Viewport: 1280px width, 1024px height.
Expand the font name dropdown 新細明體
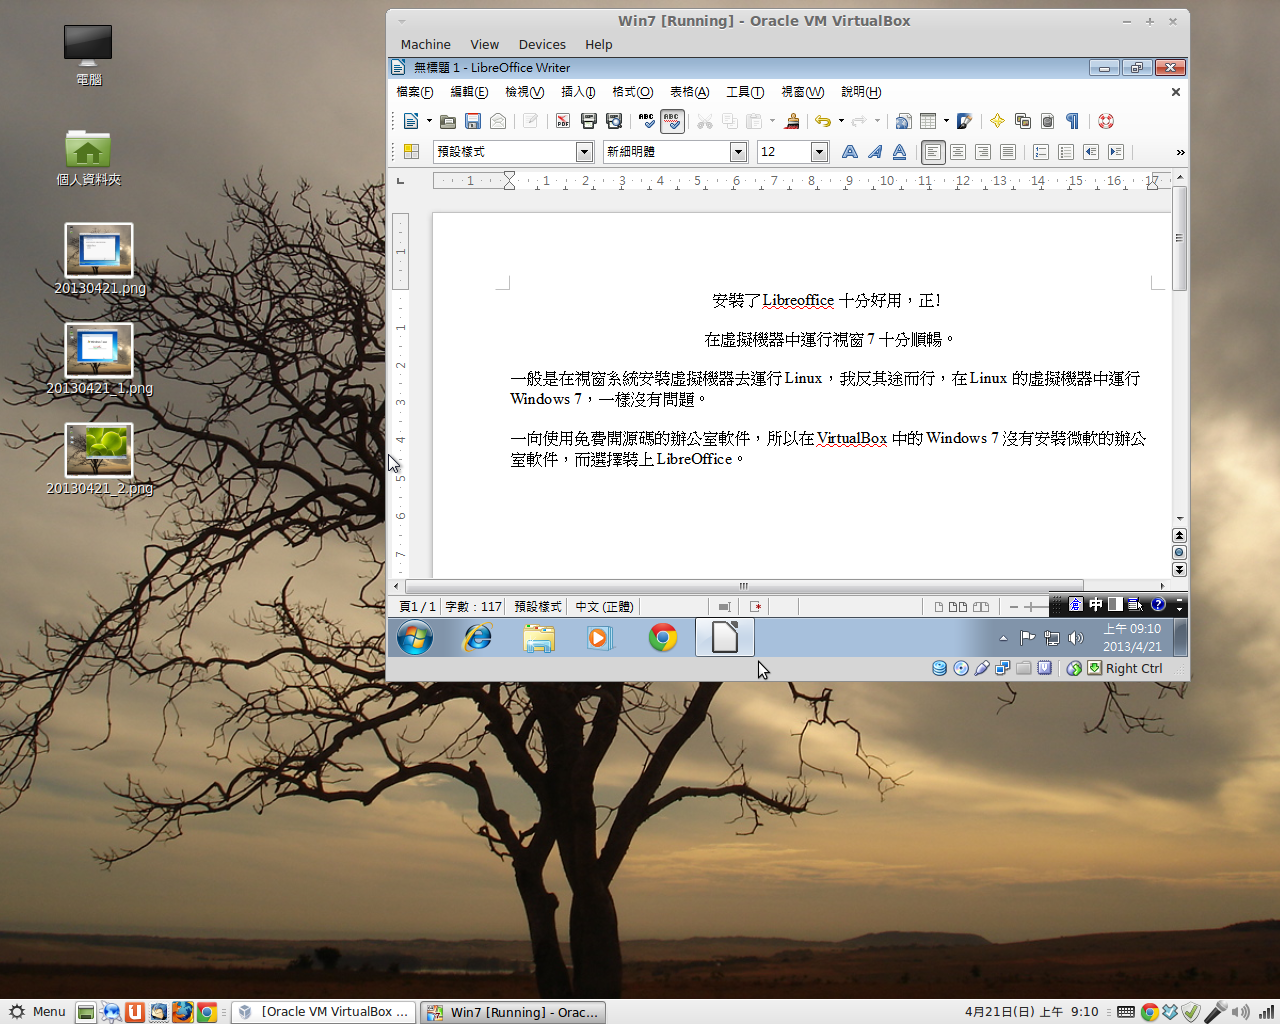[738, 151]
